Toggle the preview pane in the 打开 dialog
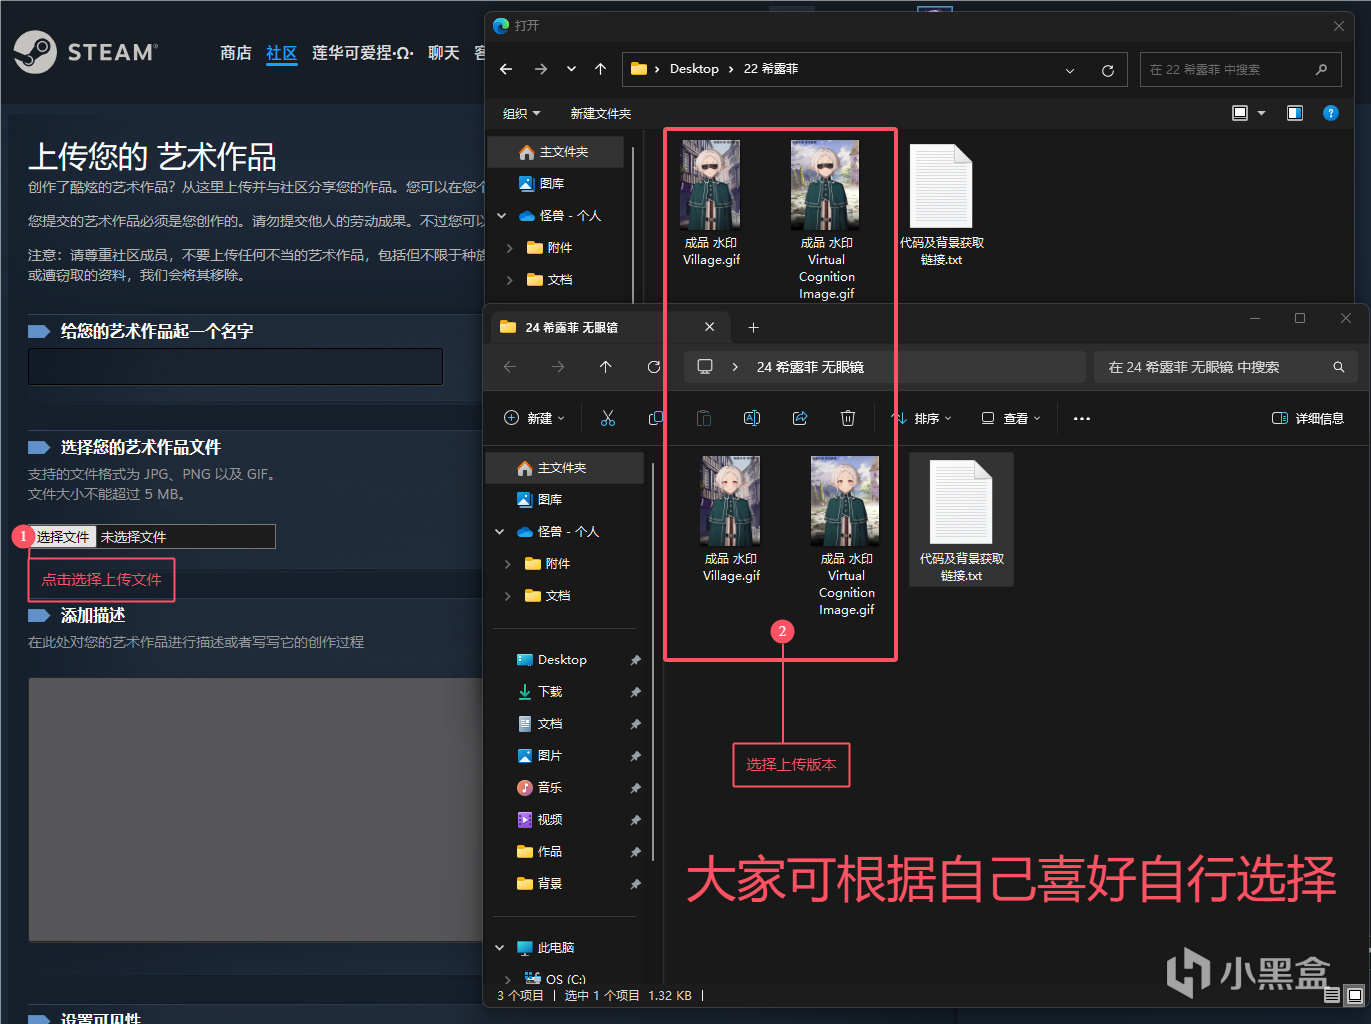The width and height of the screenshot is (1371, 1024). pyautogui.click(x=1295, y=113)
